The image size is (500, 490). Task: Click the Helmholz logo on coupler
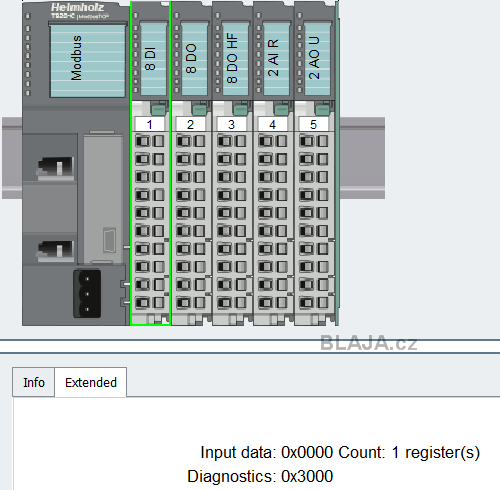click(77, 7)
